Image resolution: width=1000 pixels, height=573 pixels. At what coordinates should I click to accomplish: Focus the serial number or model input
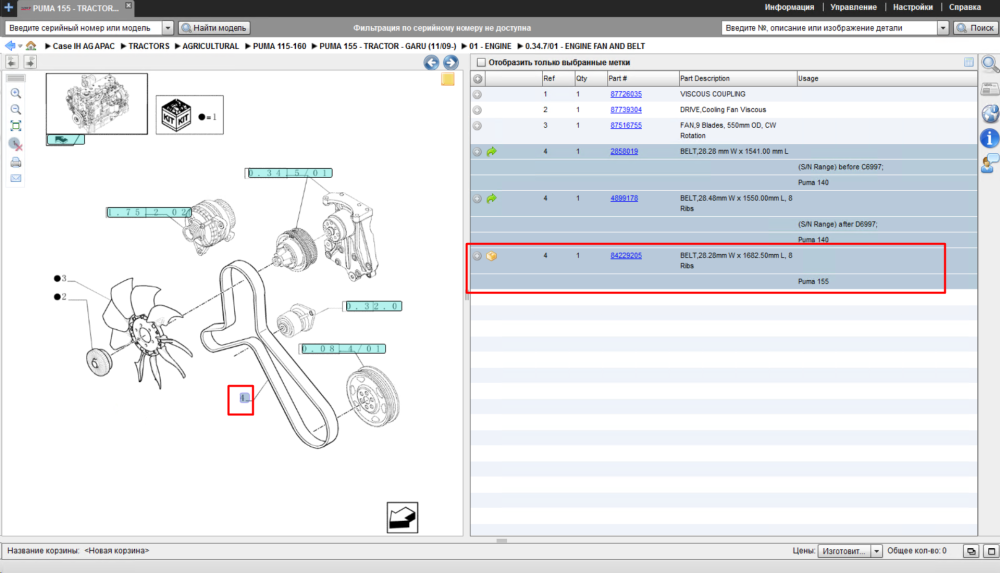84,28
